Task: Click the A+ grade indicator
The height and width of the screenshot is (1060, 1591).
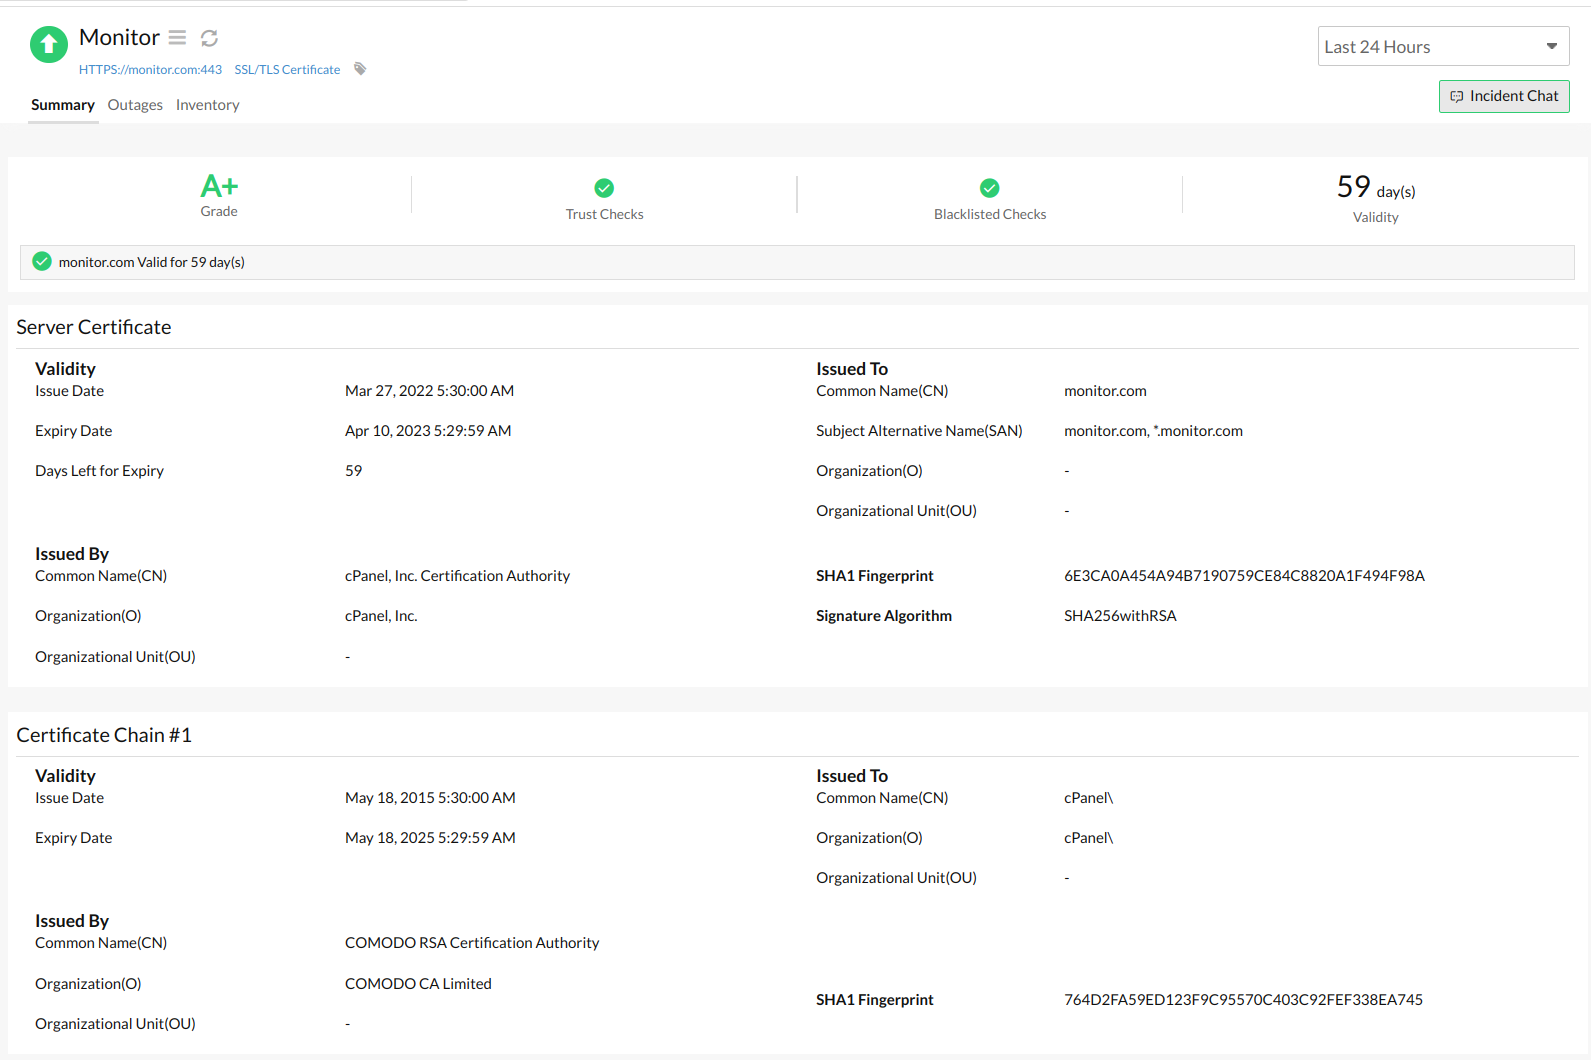Action: (219, 186)
